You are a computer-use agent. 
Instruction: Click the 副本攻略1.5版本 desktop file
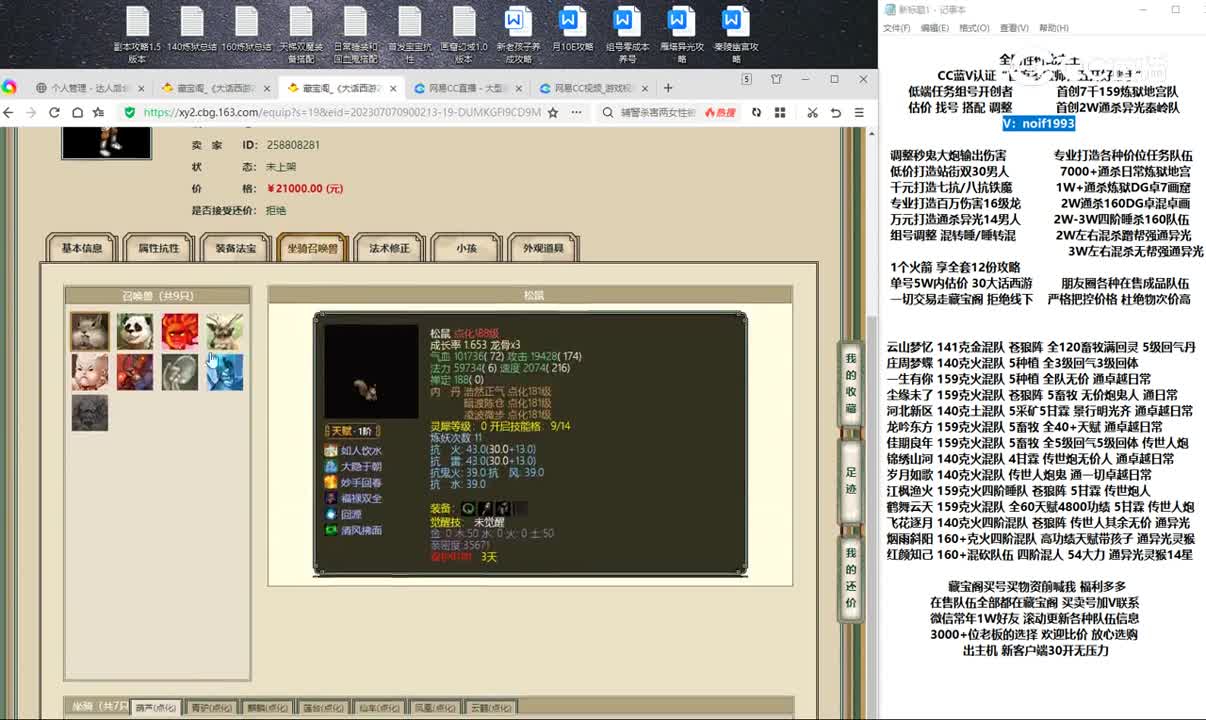tap(138, 34)
